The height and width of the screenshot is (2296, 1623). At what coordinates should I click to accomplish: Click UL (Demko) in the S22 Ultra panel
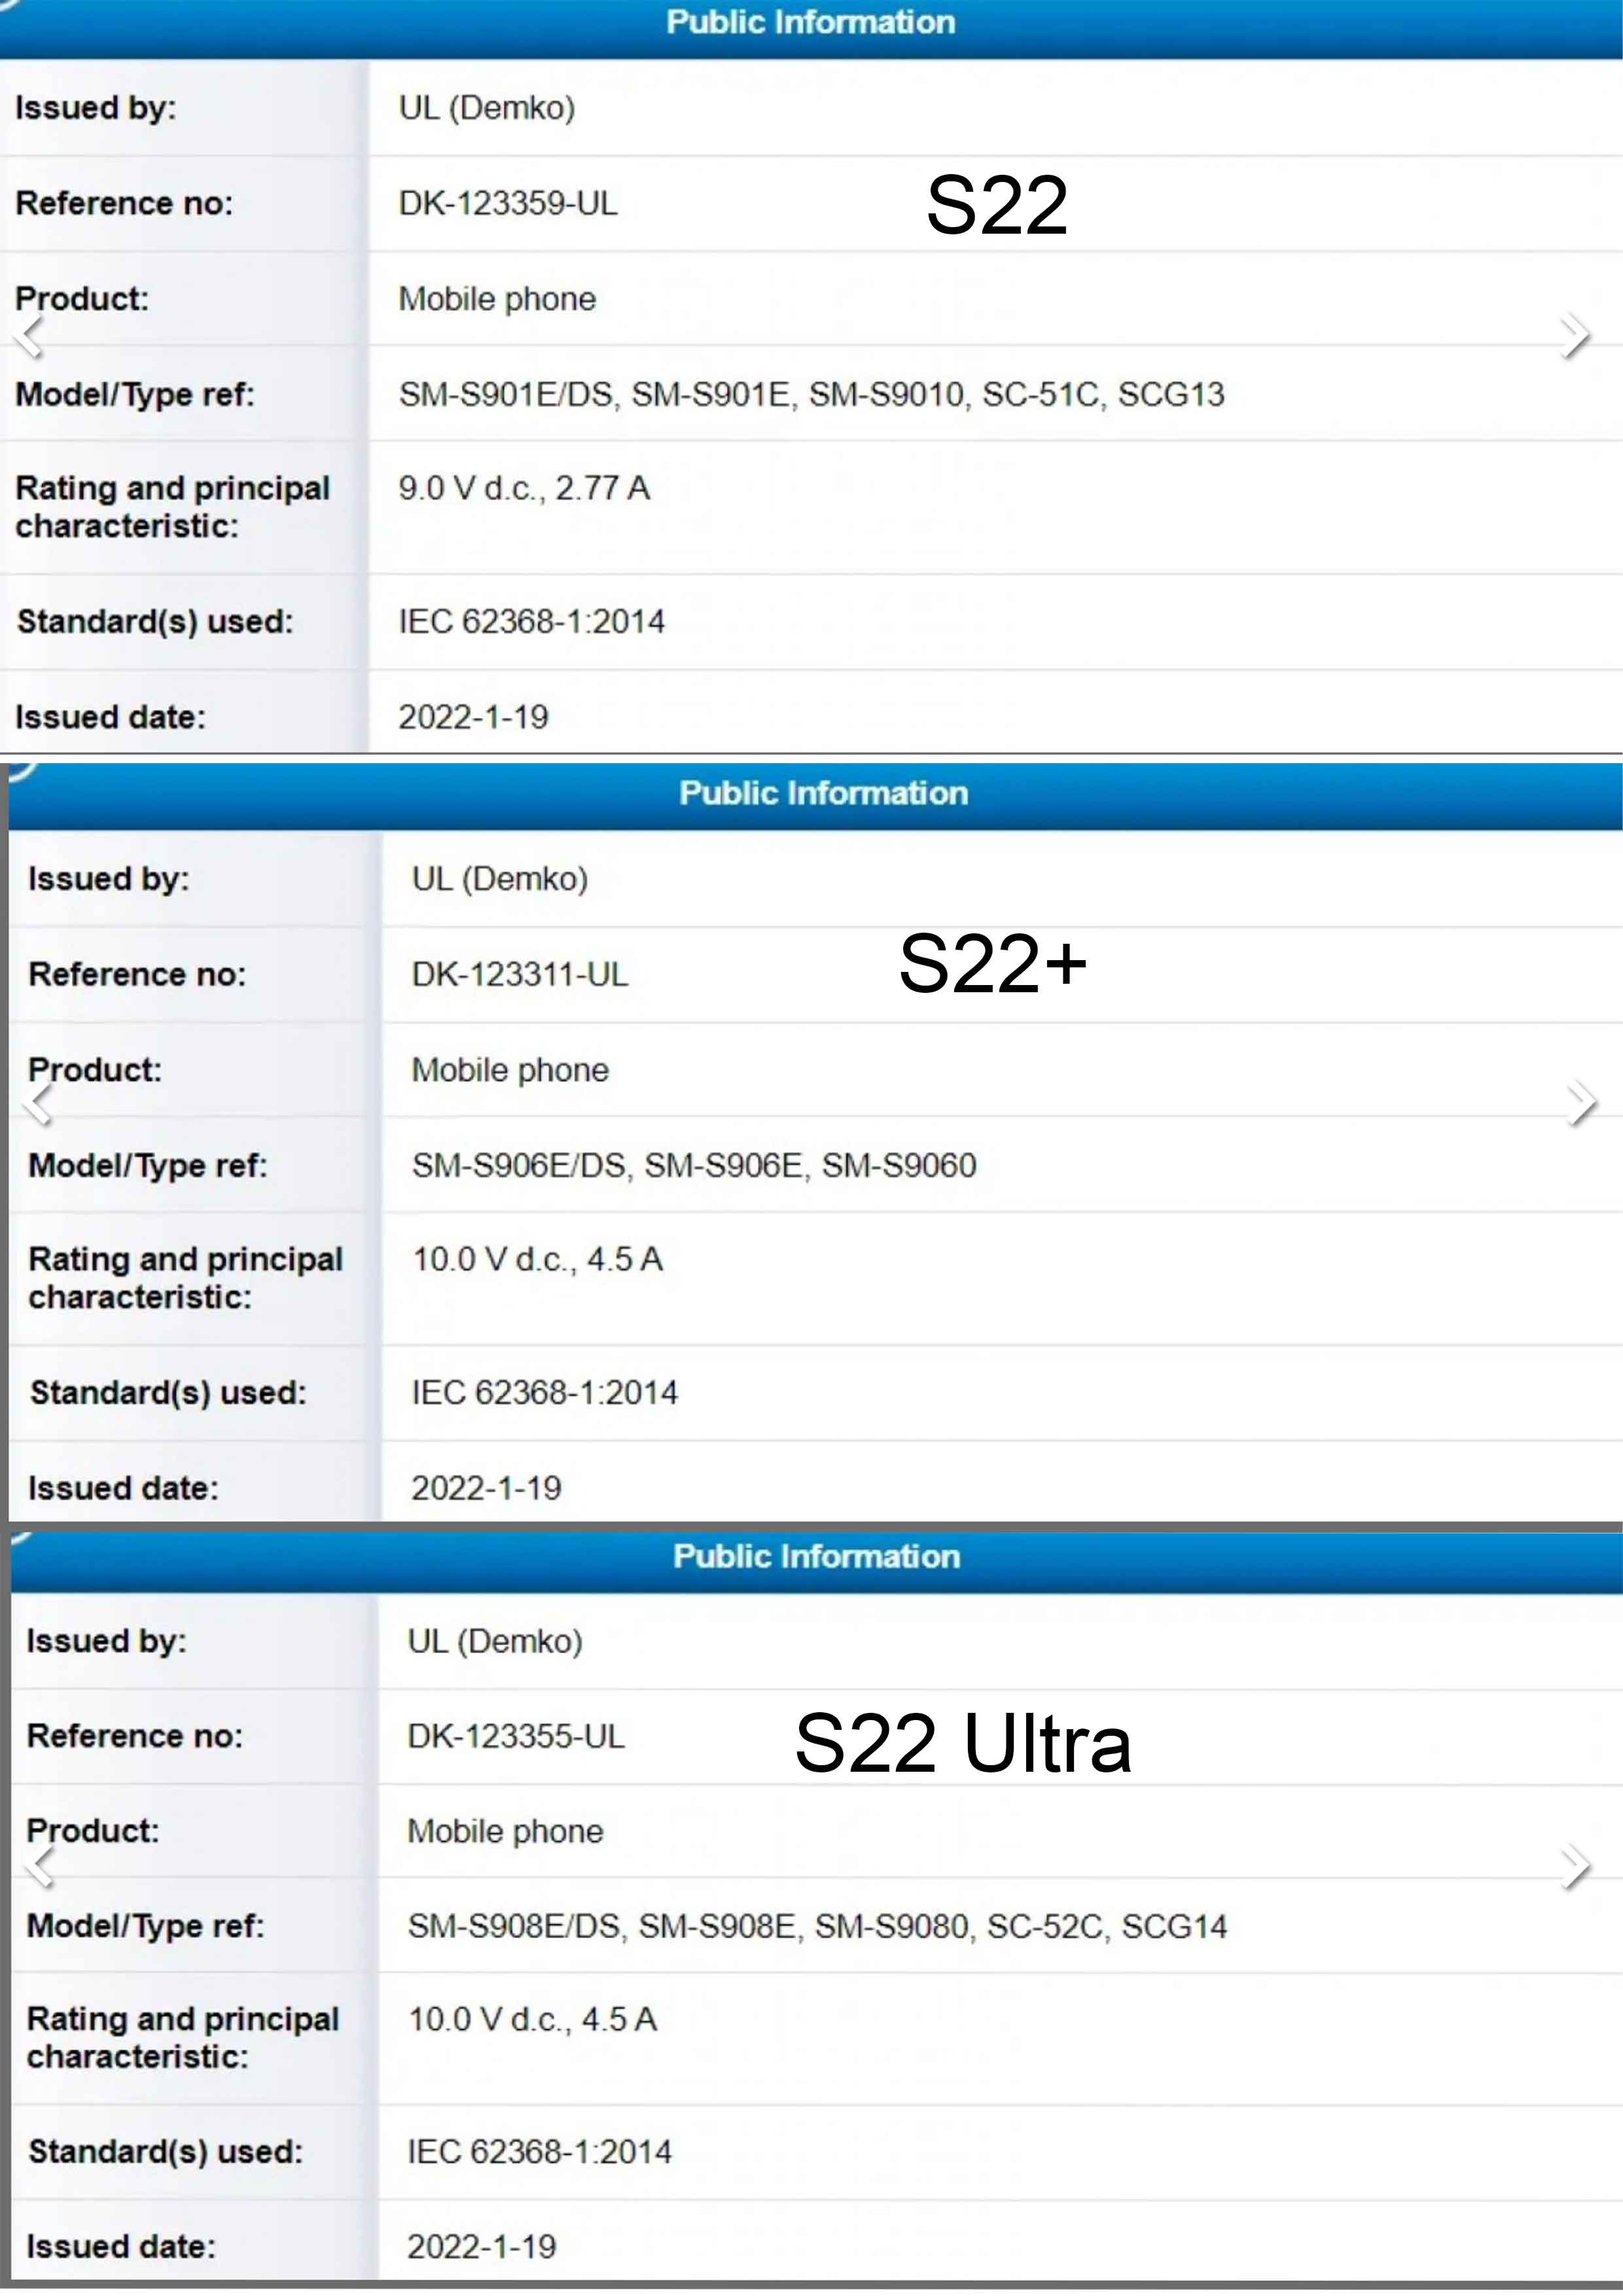click(x=495, y=1641)
